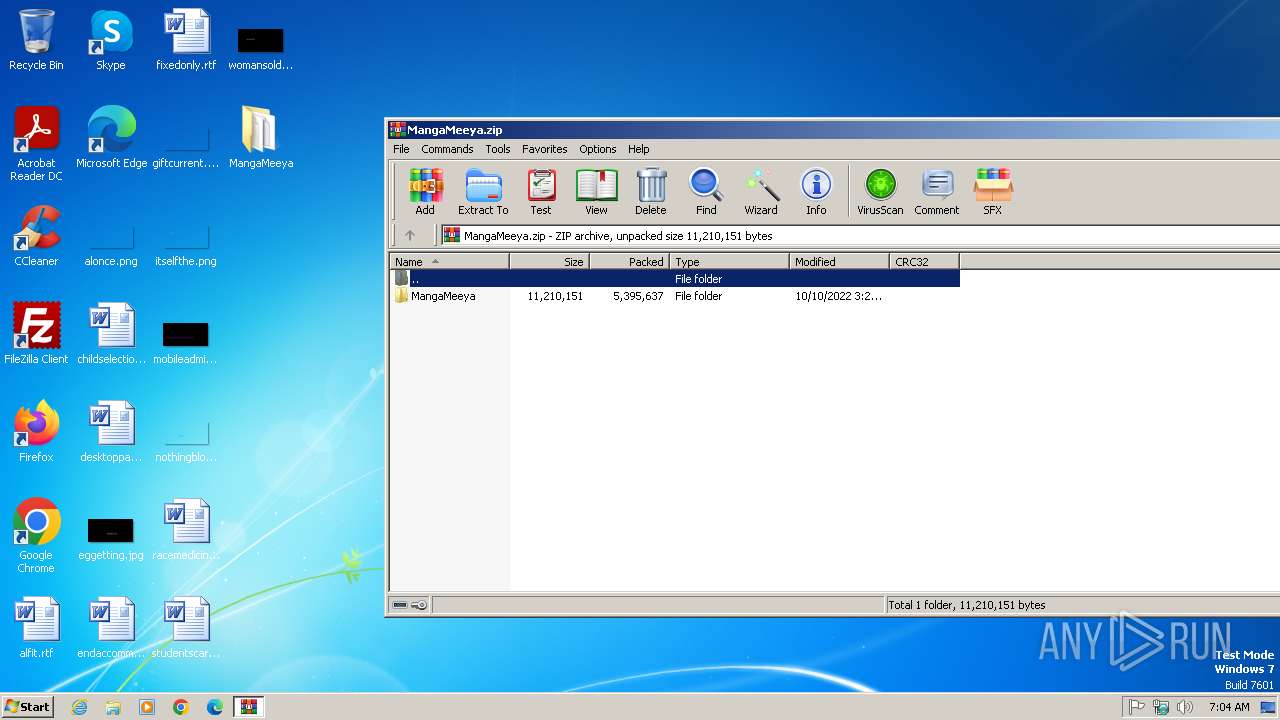1280x720 pixels.
Task: Click the archive path address field
Action: 860,236
